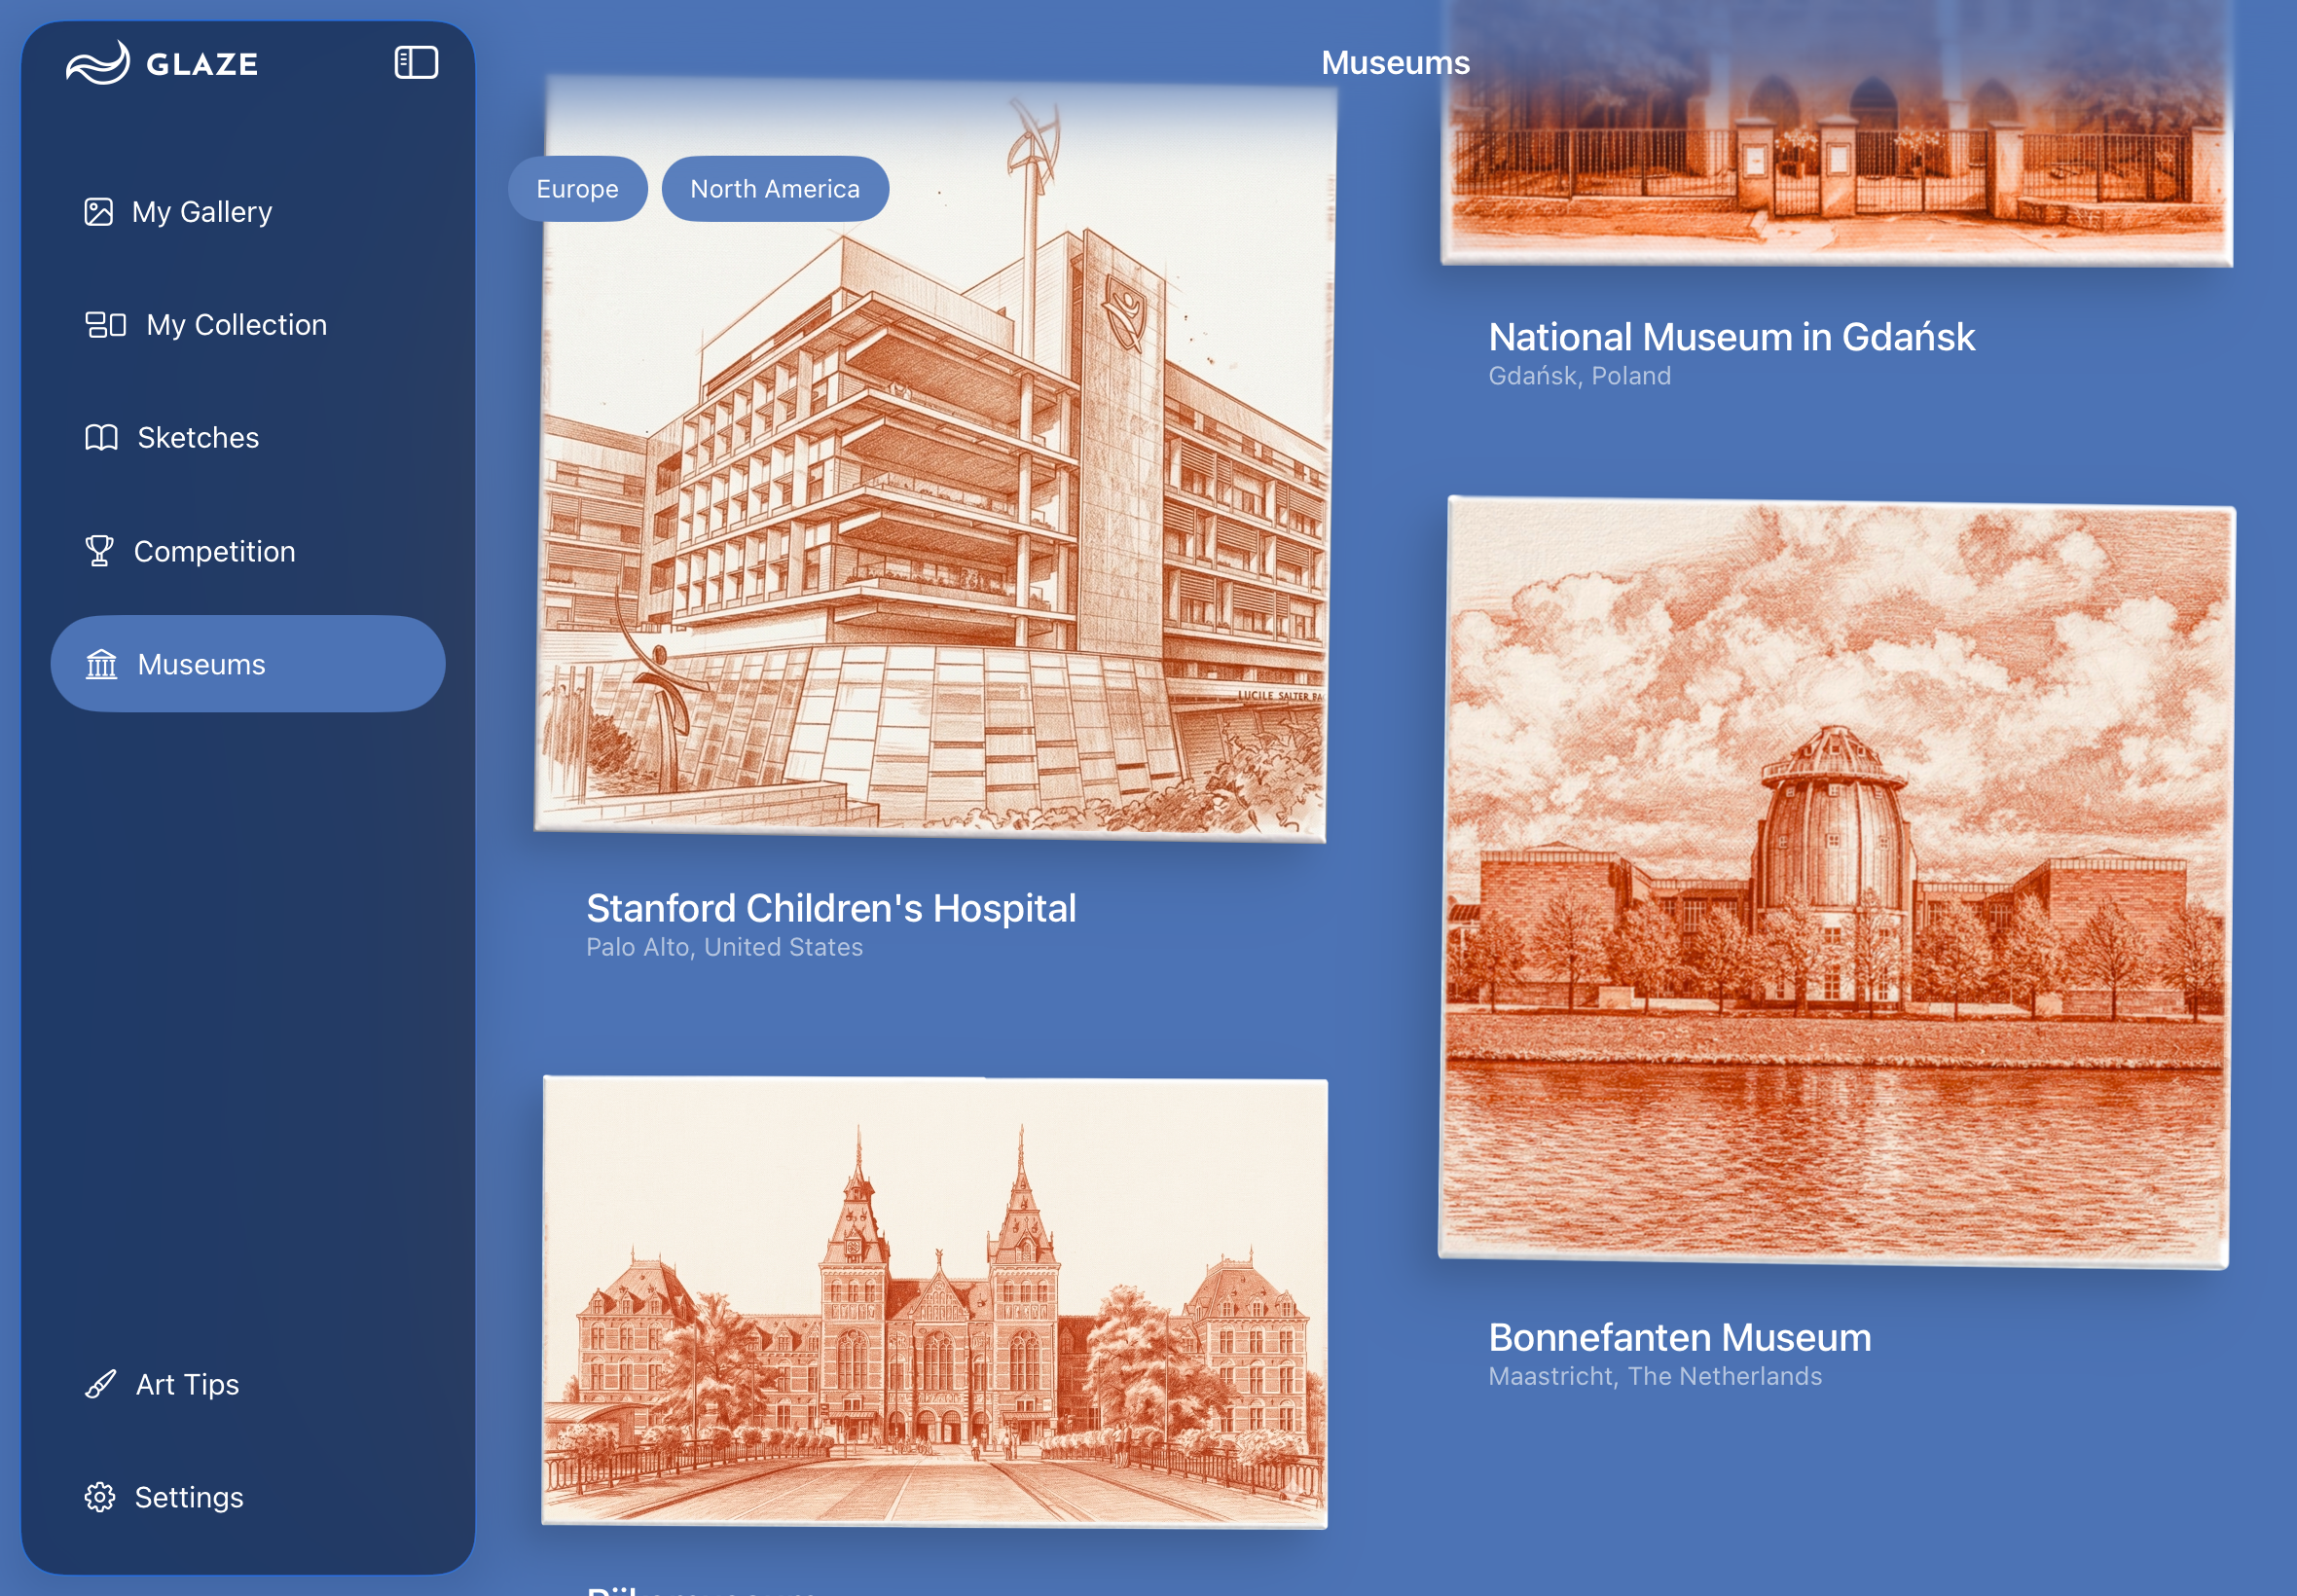This screenshot has height=1596, width=2297.
Task: Open the Bonnefanten Museum sketch thumbnail
Action: [1835, 880]
